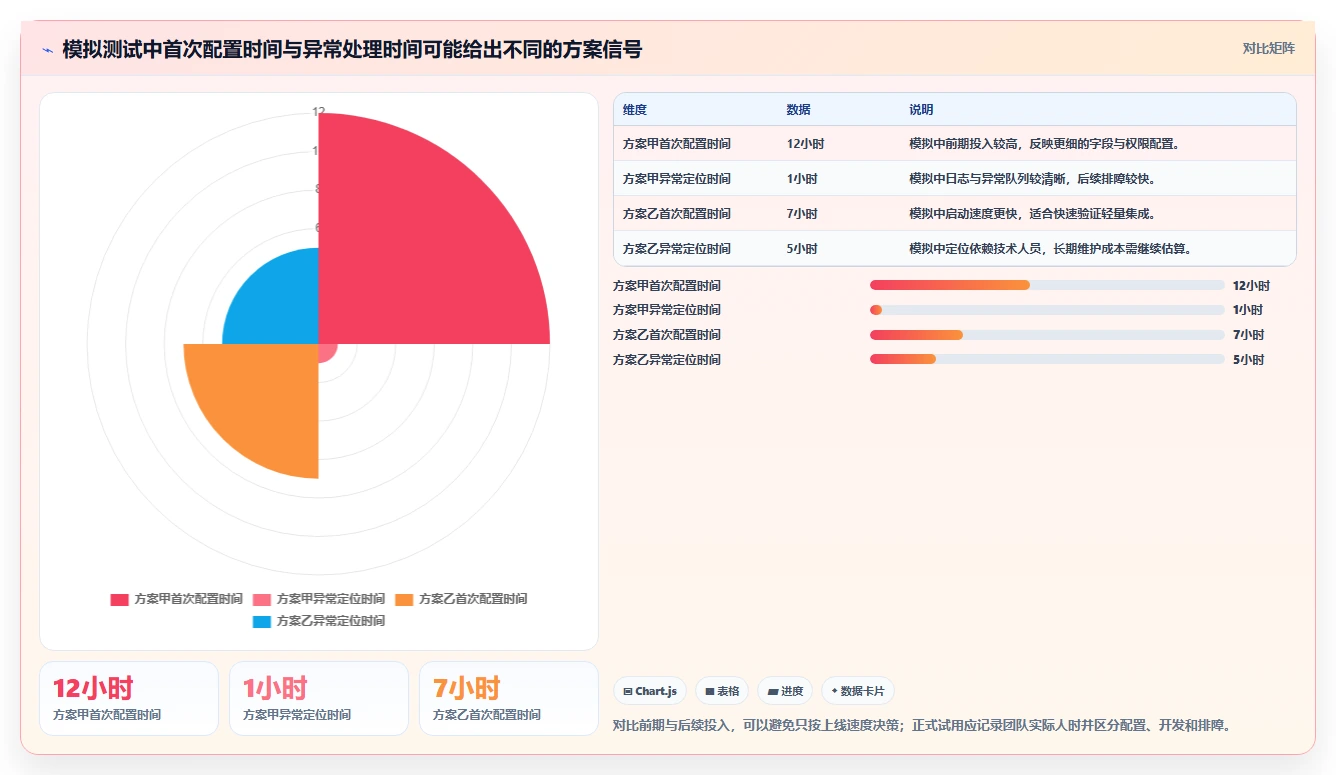Toggle 方案乙异常定位时间 legend swatch
Image resolution: width=1336 pixels, height=775 pixels.
(x=262, y=621)
